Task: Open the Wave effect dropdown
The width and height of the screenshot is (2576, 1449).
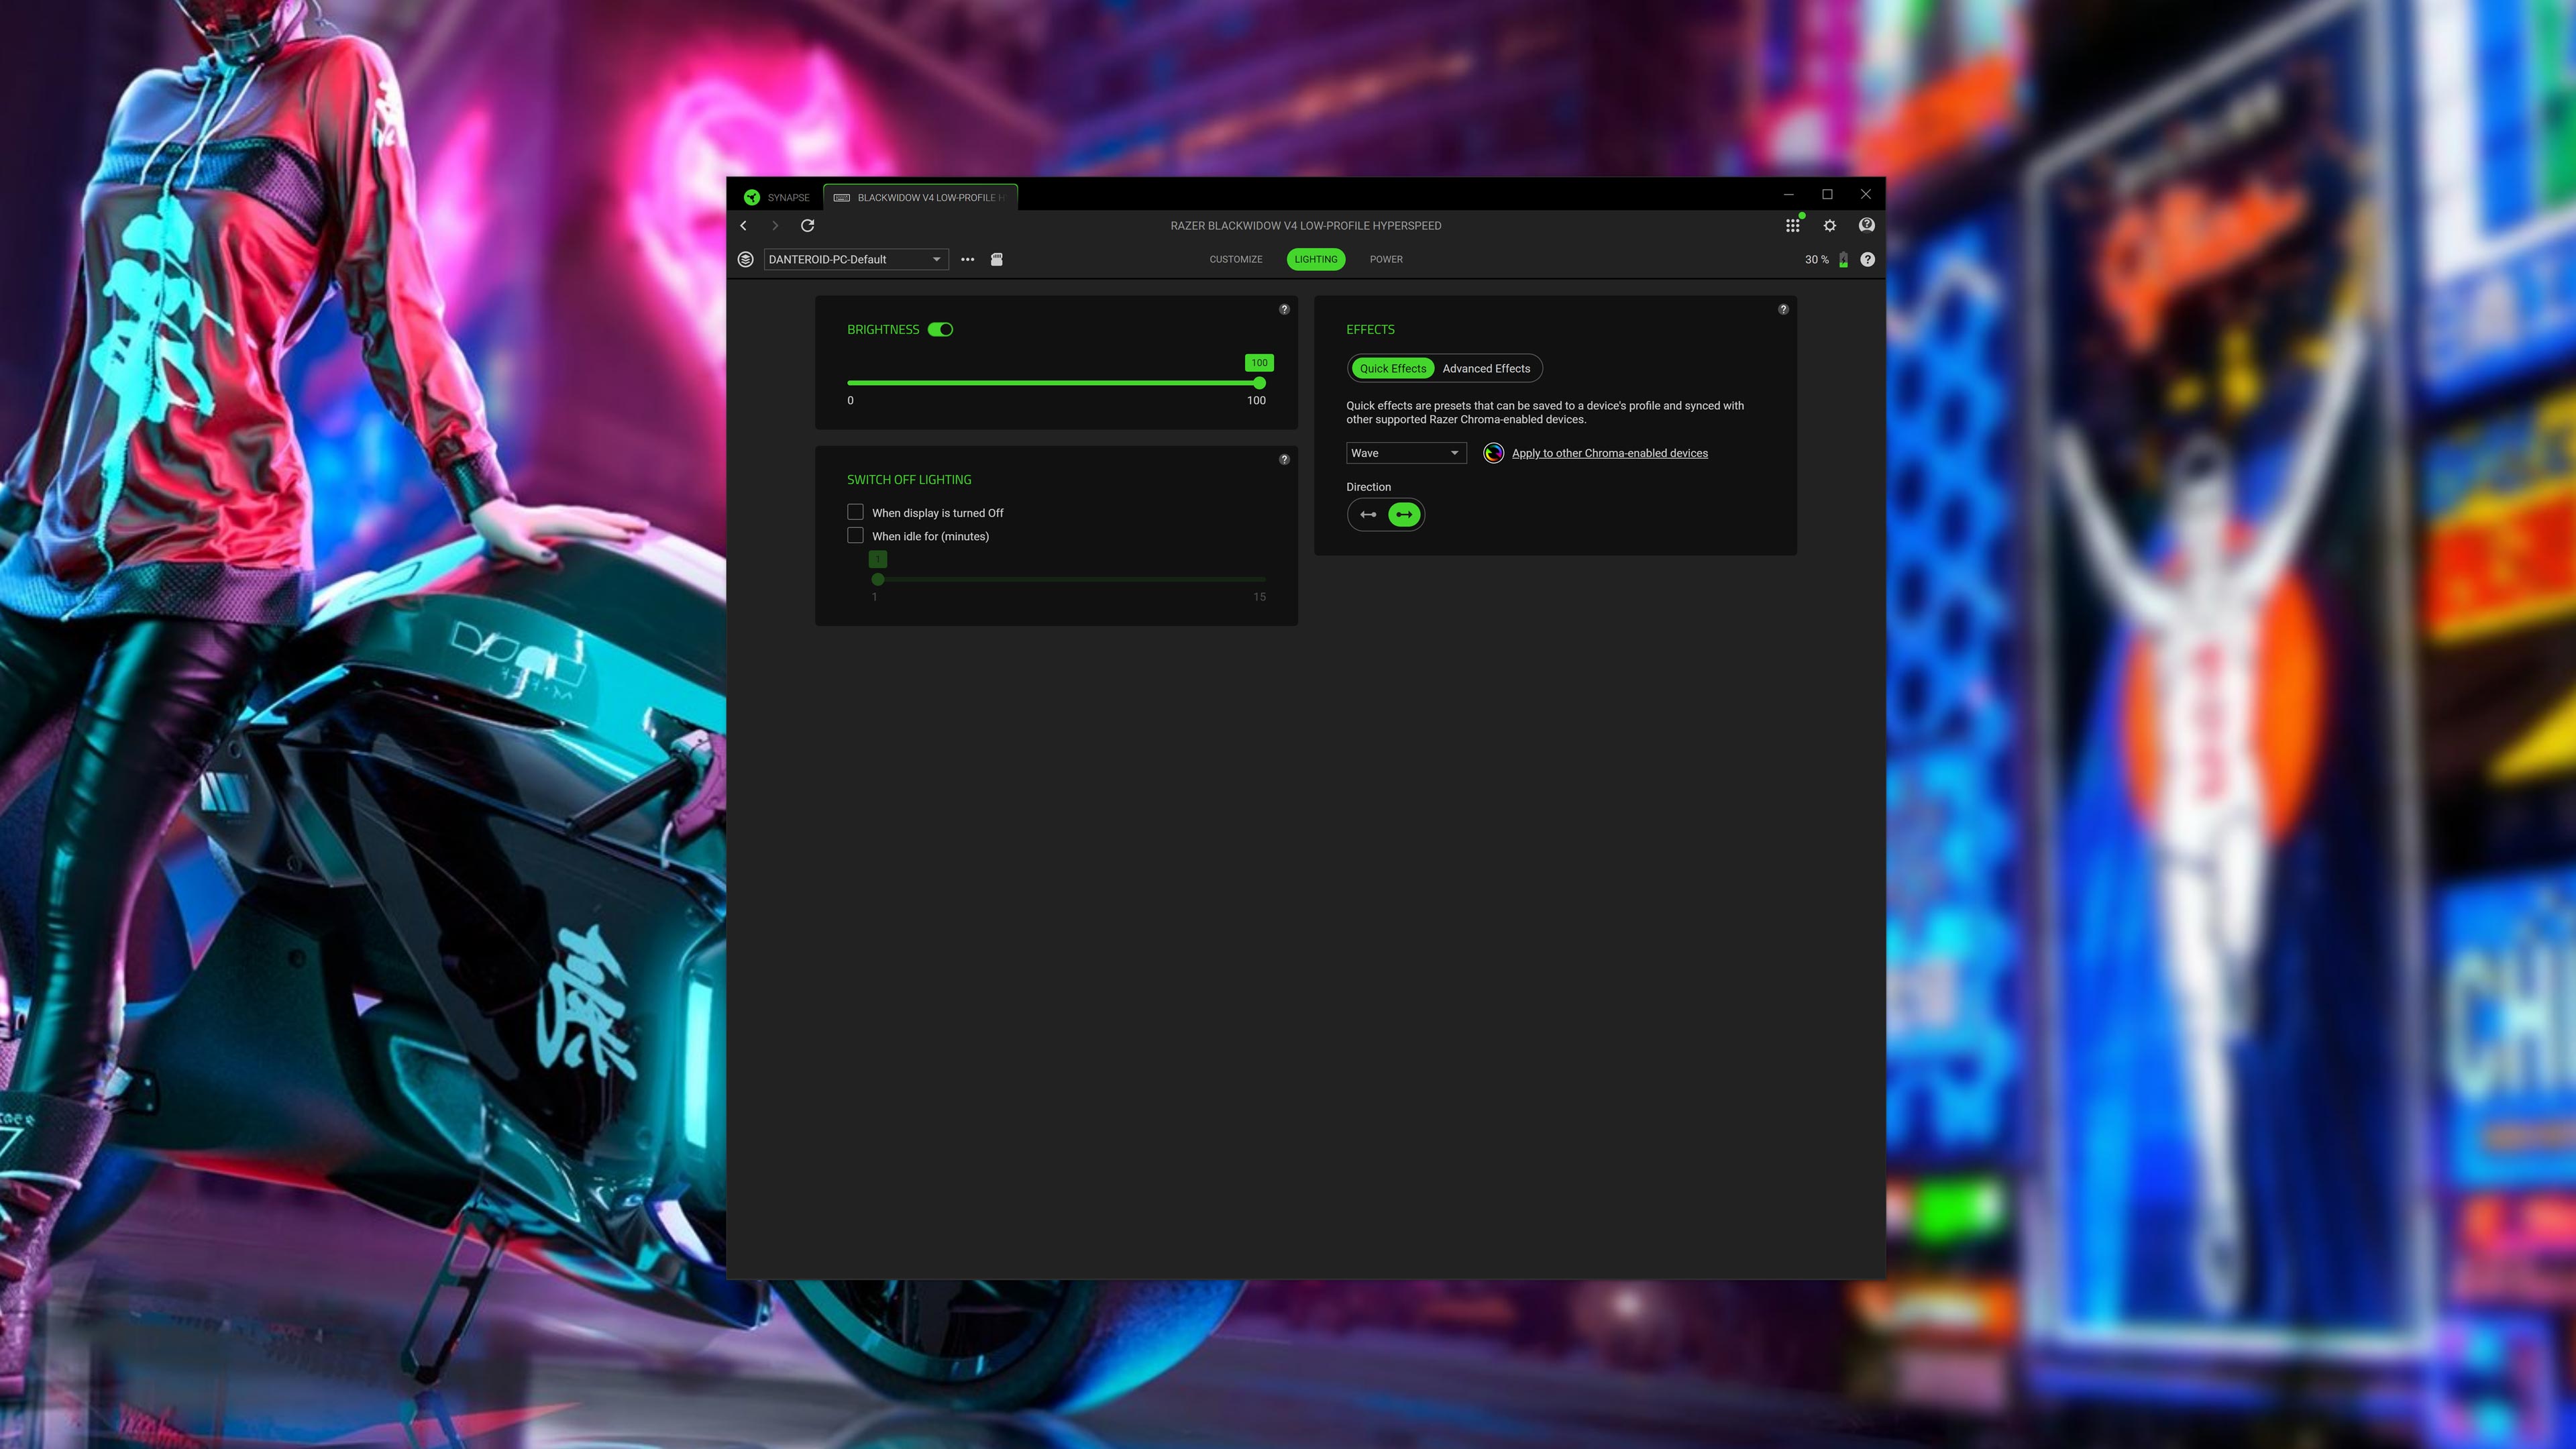Action: coord(1406,452)
